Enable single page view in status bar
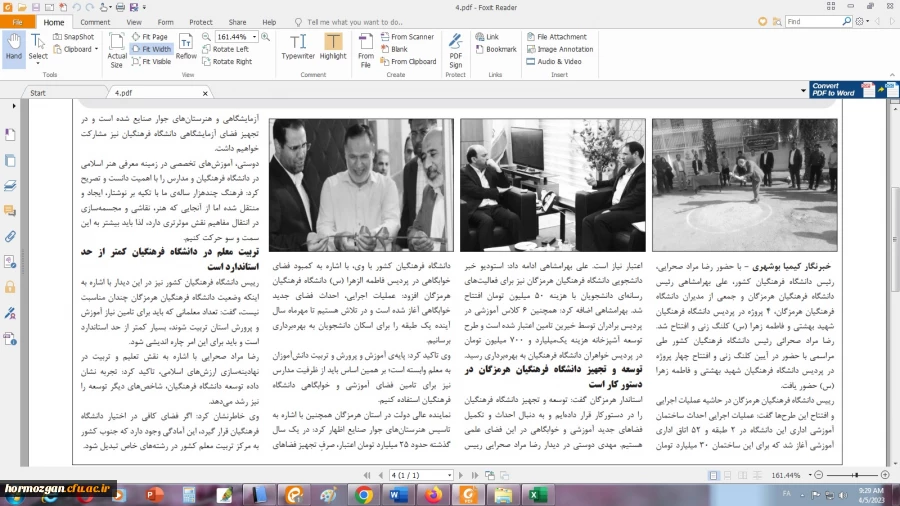Screen dimensions: 900x506 click(713, 475)
